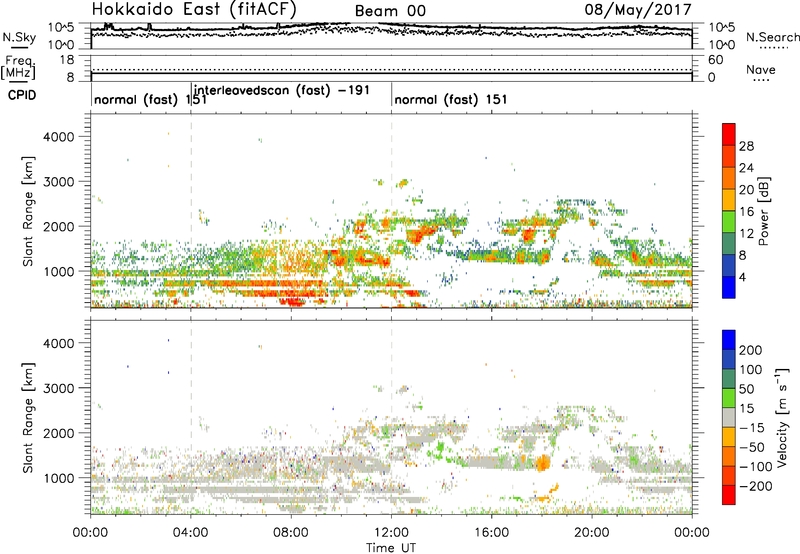Click '1000' on velocity panel range axis
Image resolution: width=800 pixels, height=554 pixels.
point(58,478)
